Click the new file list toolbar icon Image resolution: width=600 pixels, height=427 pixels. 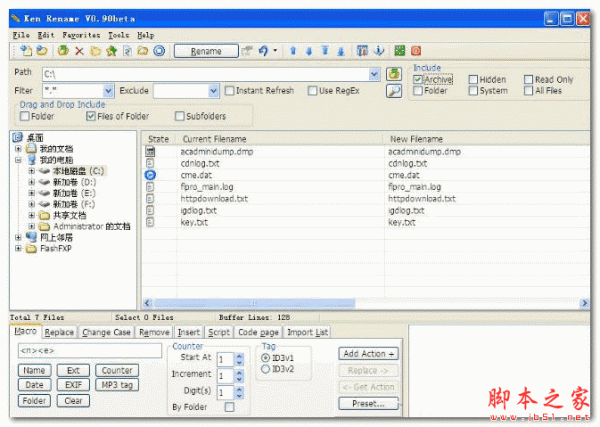click(x=26, y=51)
